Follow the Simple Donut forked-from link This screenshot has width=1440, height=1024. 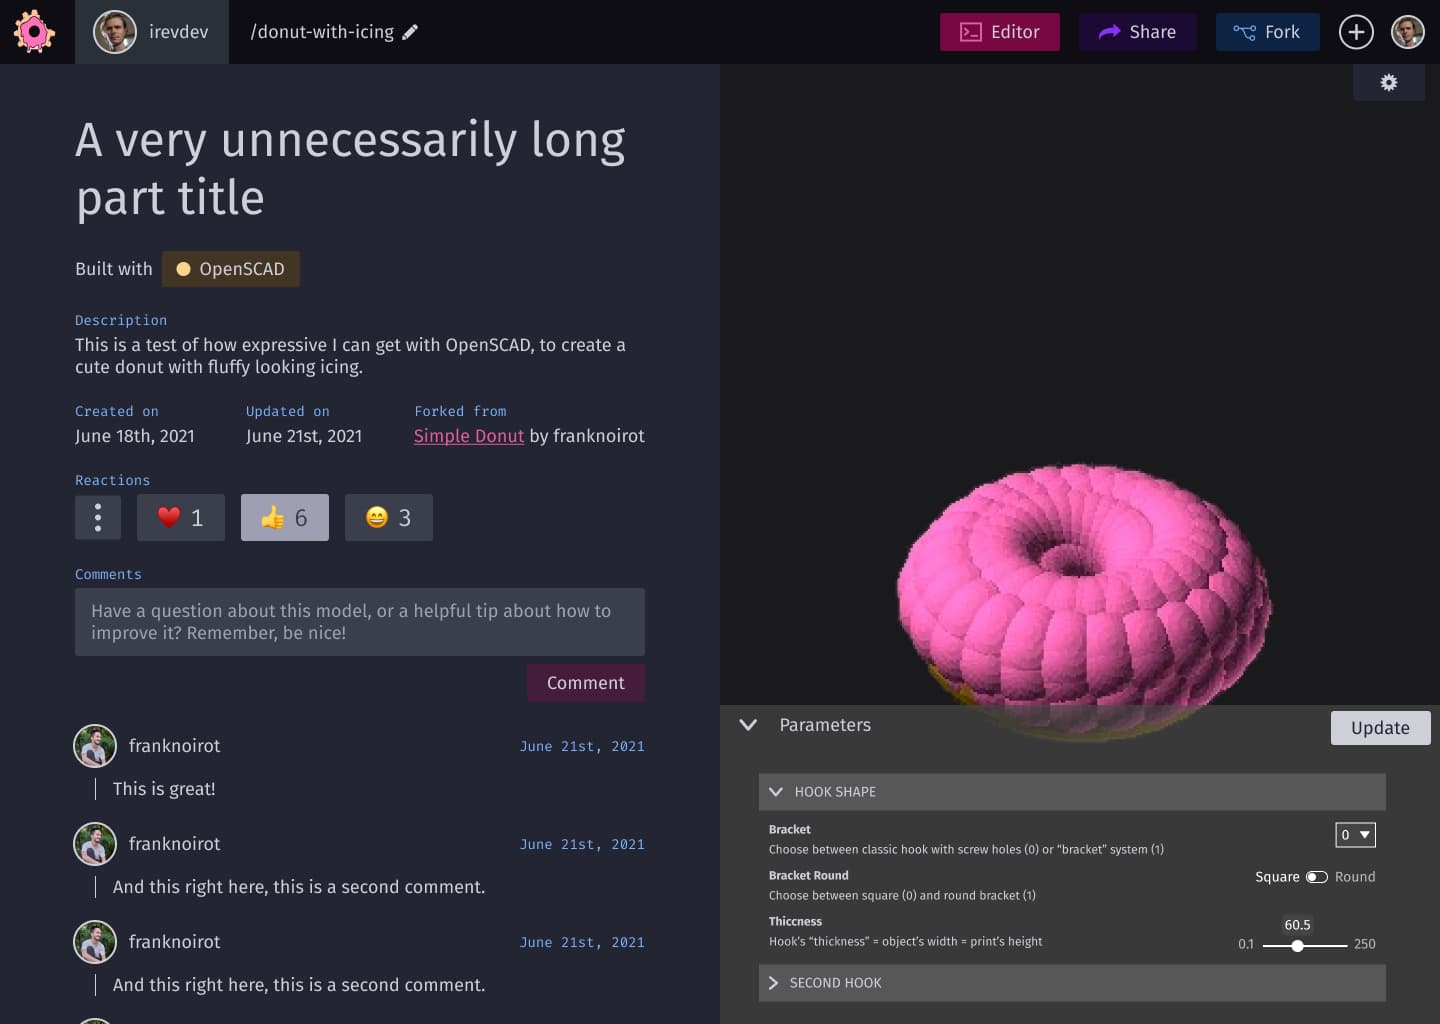click(469, 436)
